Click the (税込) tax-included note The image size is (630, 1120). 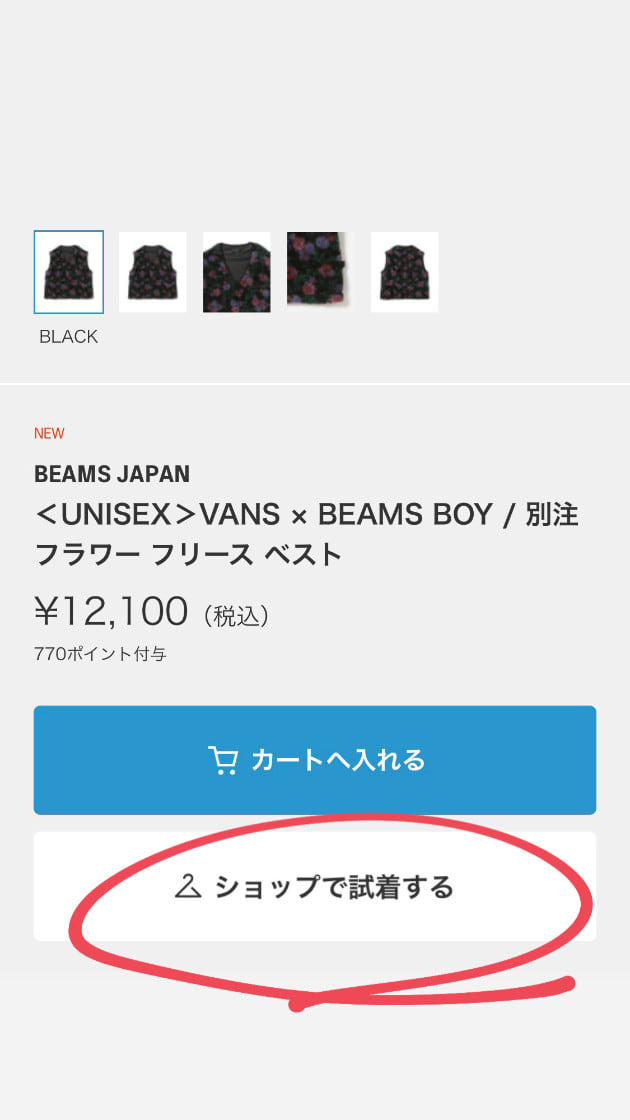[x=236, y=615]
